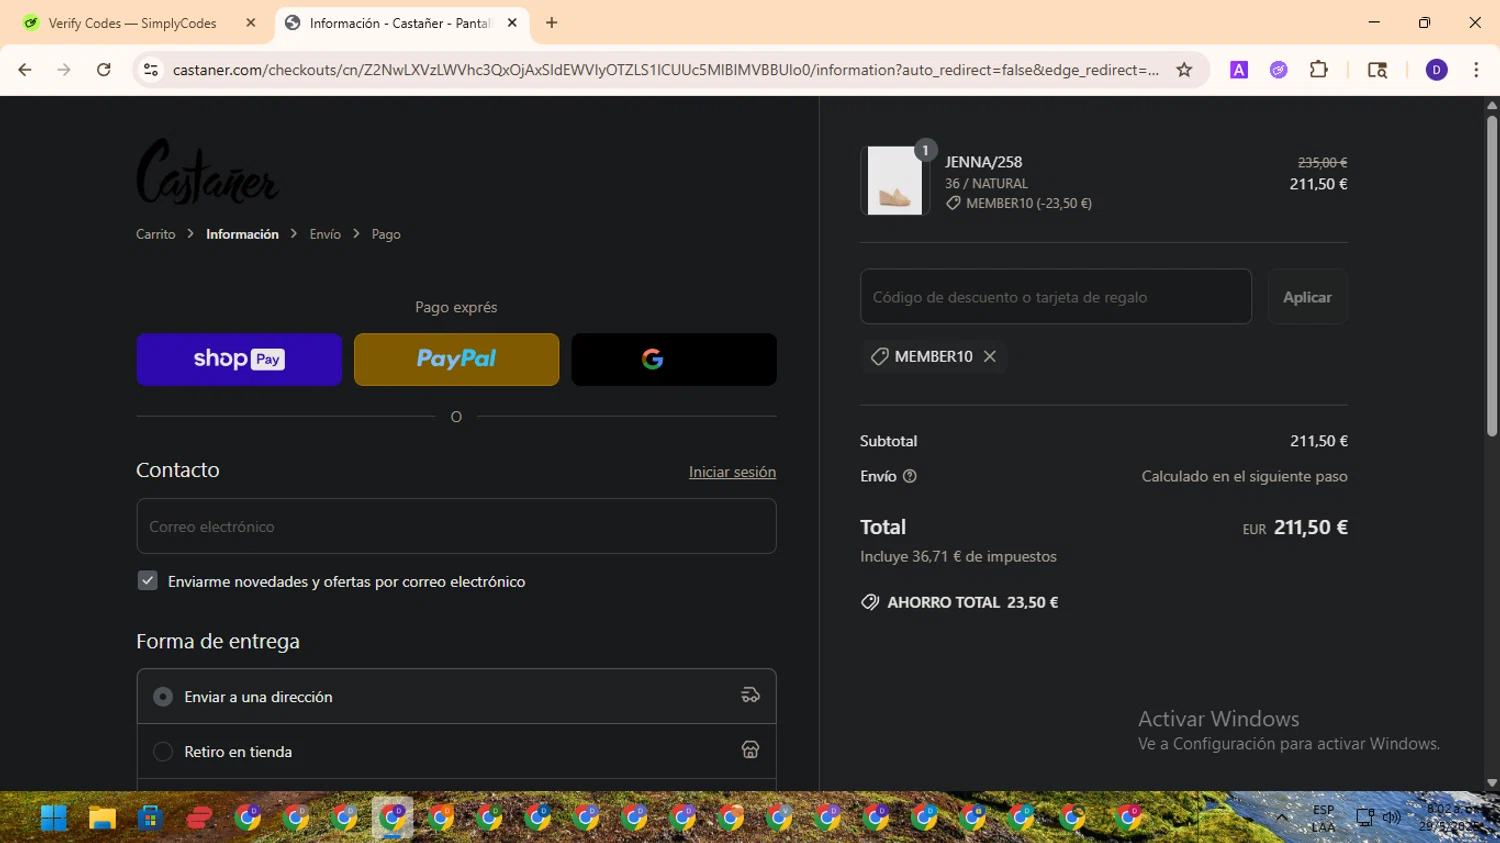This screenshot has height=843, width=1500.
Task: Open File Explorer from the taskbar
Action: [102, 818]
